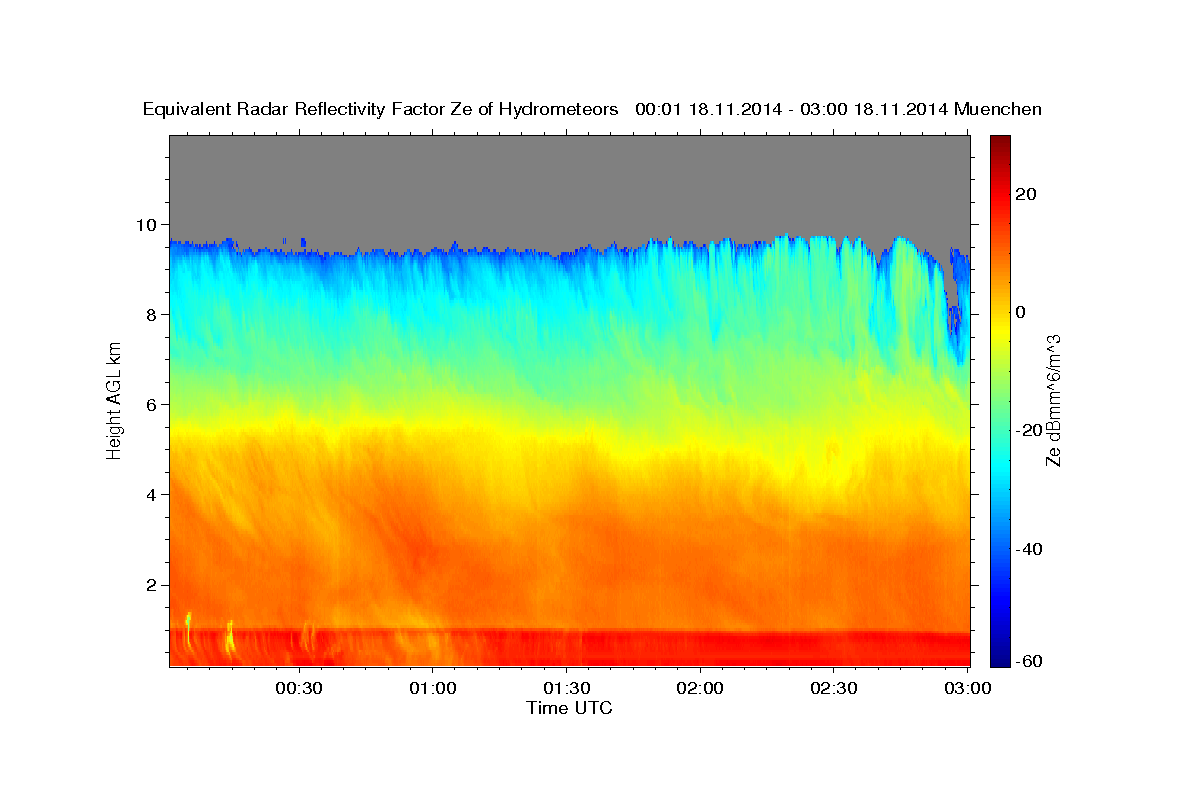
Task: Click the 02:00 time tick label
Action: 700,689
